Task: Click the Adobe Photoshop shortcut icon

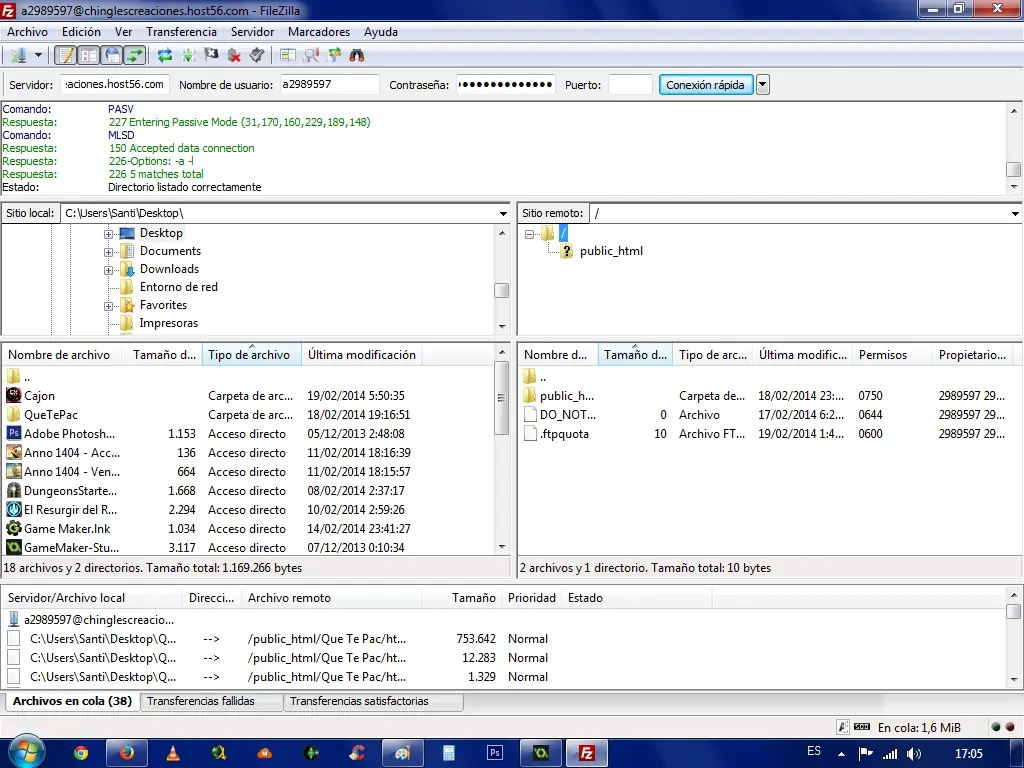Action: click(14, 433)
